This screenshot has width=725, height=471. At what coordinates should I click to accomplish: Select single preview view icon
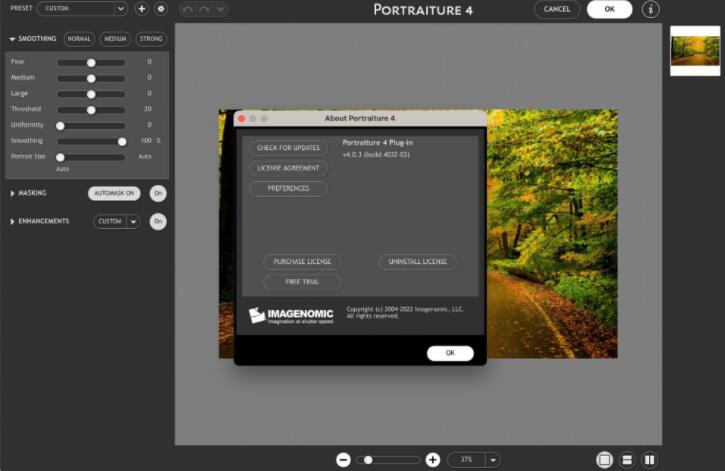(x=604, y=459)
